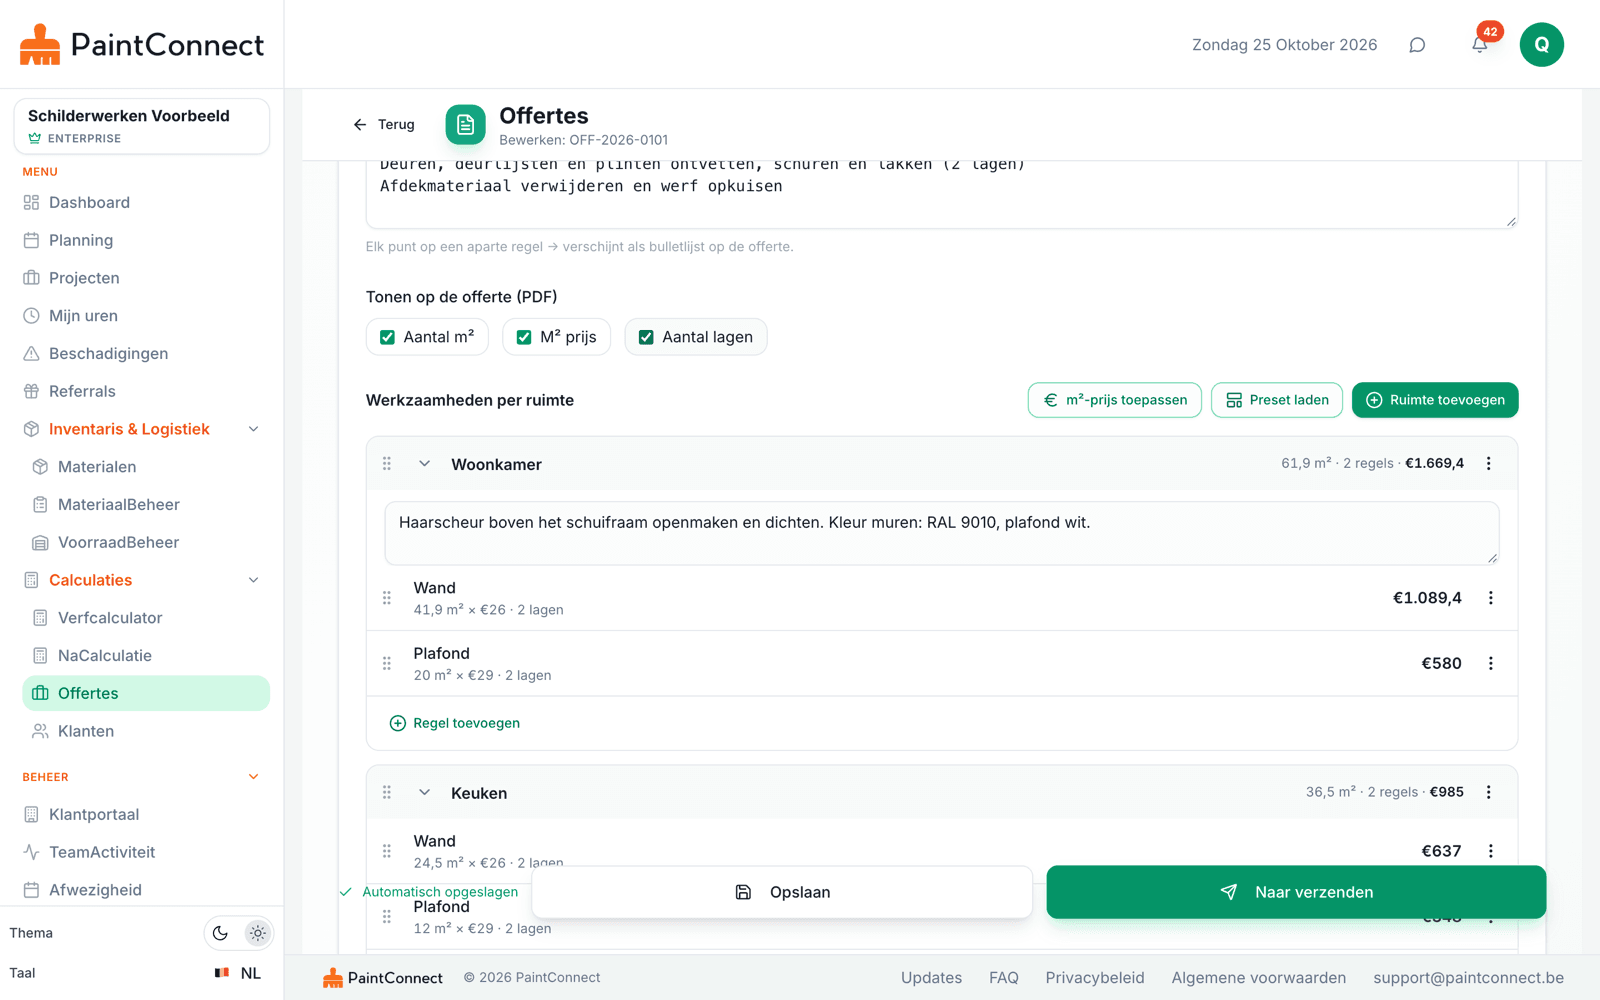This screenshot has height=1000, width=1600.
Task: Open MateriaalBeheer in the sidebar
Action: [146, 505]
